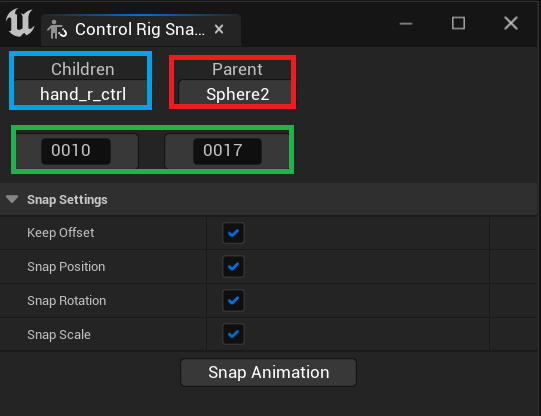The width and height of the screenshot is (541, 416).
Task: Select the hand_r_ctrl children button
Action: (x=81, y=92)
